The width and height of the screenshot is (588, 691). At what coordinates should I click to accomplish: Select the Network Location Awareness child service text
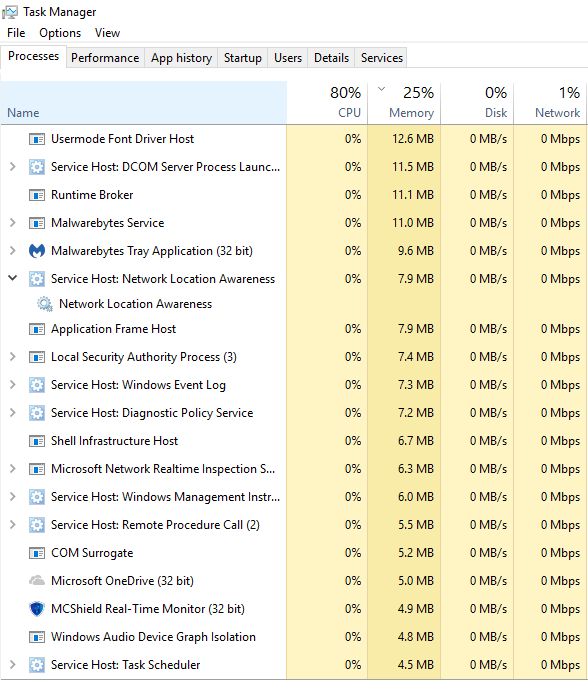point(136,304)
